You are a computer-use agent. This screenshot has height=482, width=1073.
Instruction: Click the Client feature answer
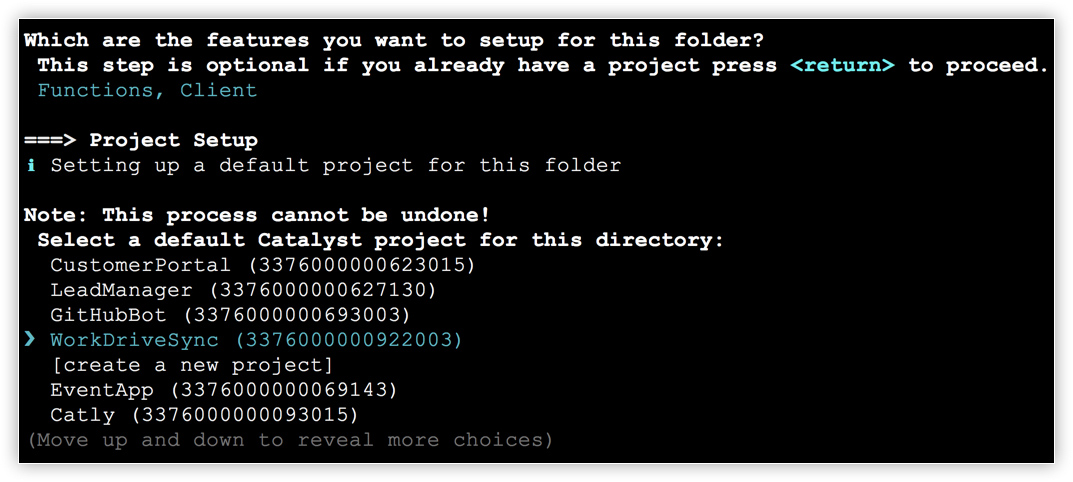218,90
